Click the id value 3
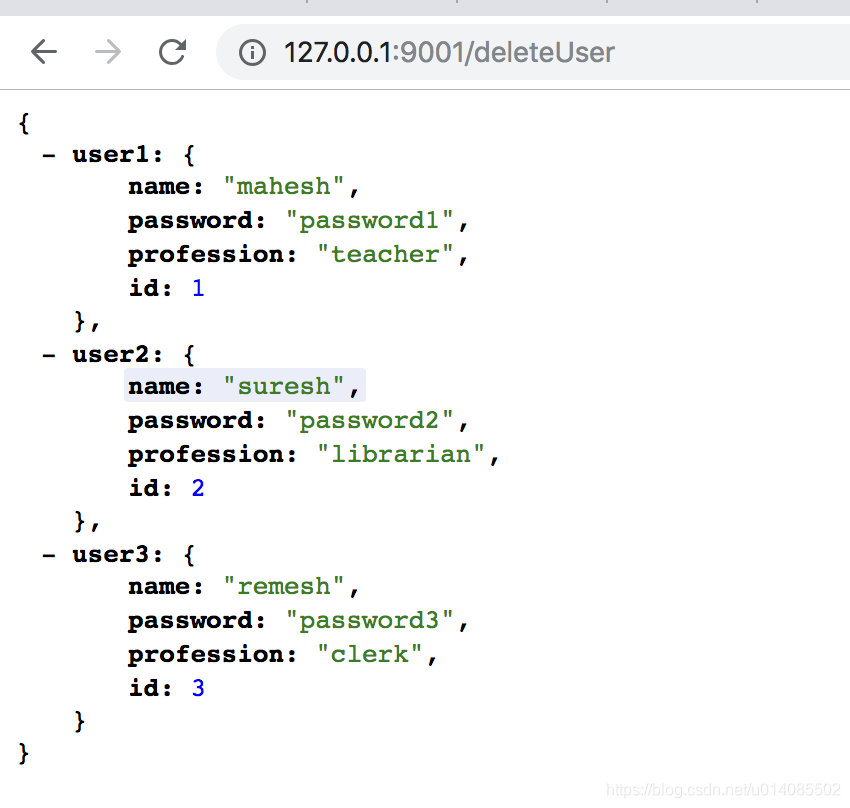The width and height of the screenshot is (850, 808). (x=198, y=688)
